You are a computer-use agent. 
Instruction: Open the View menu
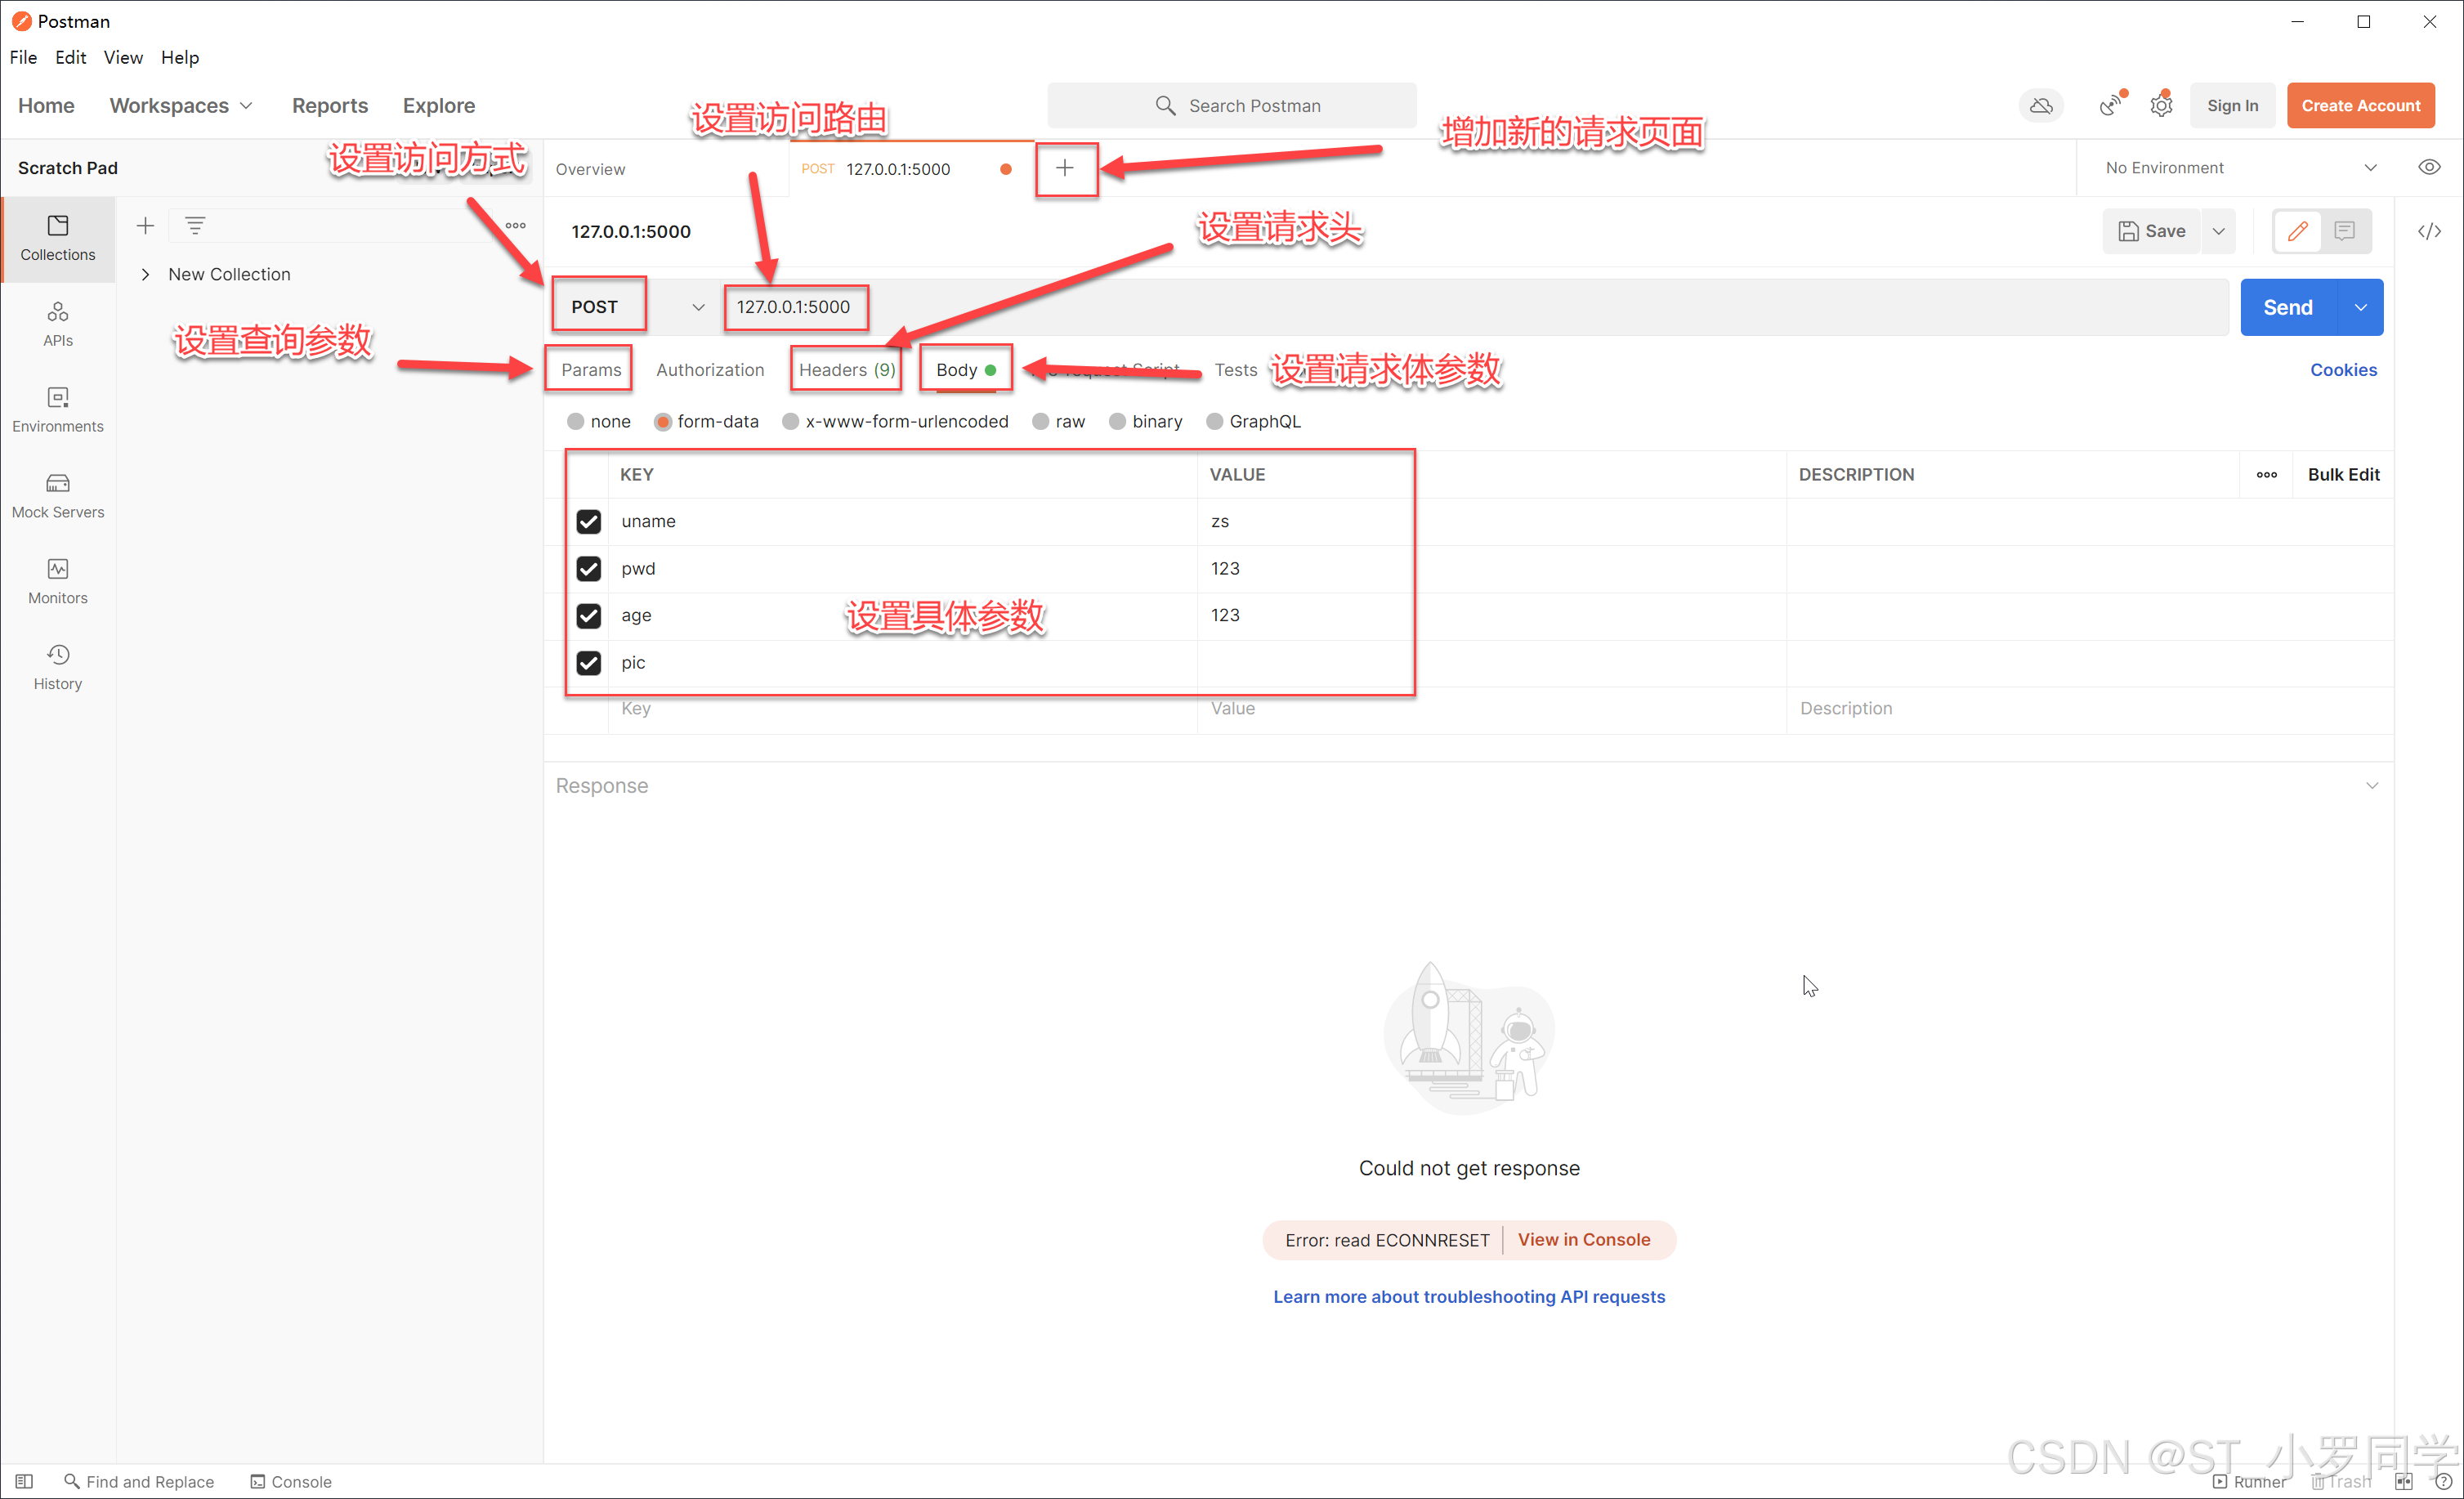122,57
